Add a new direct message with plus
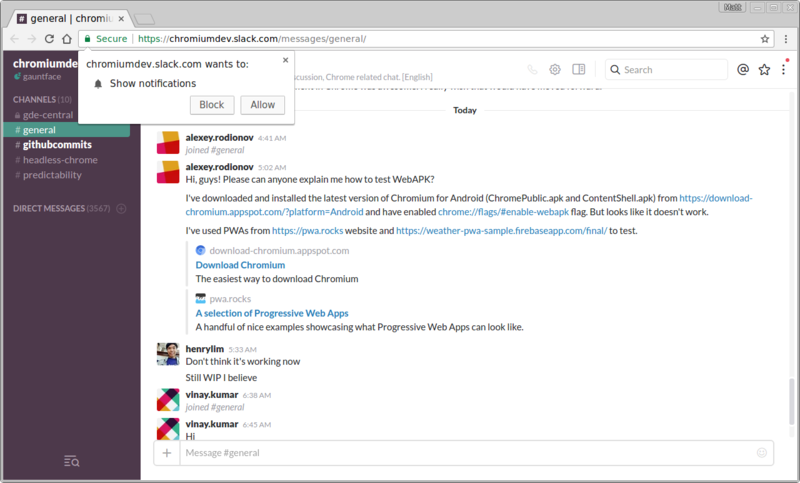Screen dimensions: 800x483 click(x=121, y=208)
